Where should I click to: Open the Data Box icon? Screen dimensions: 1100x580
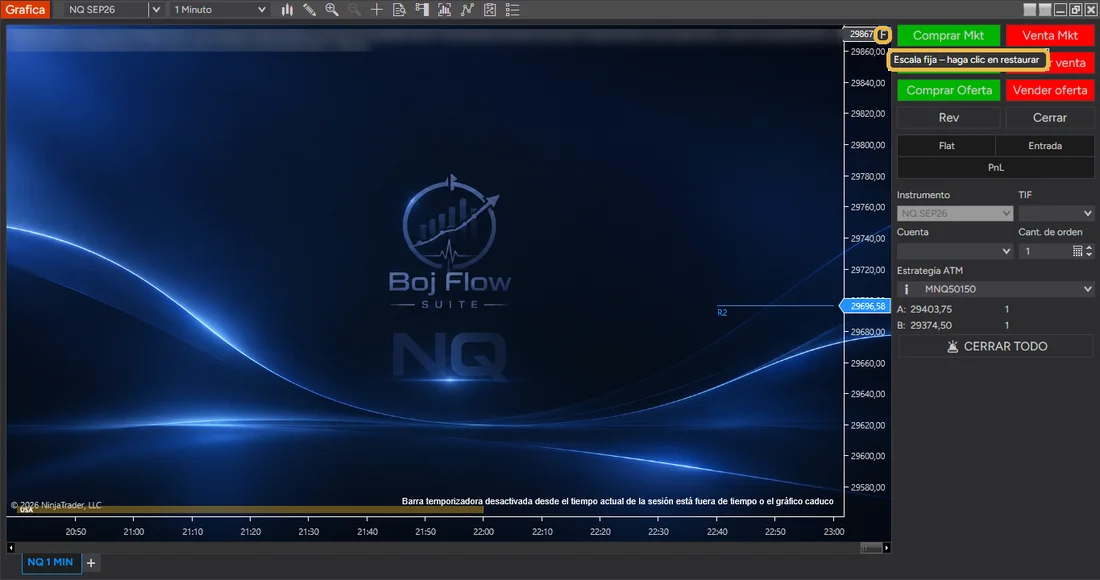point(399,10)
